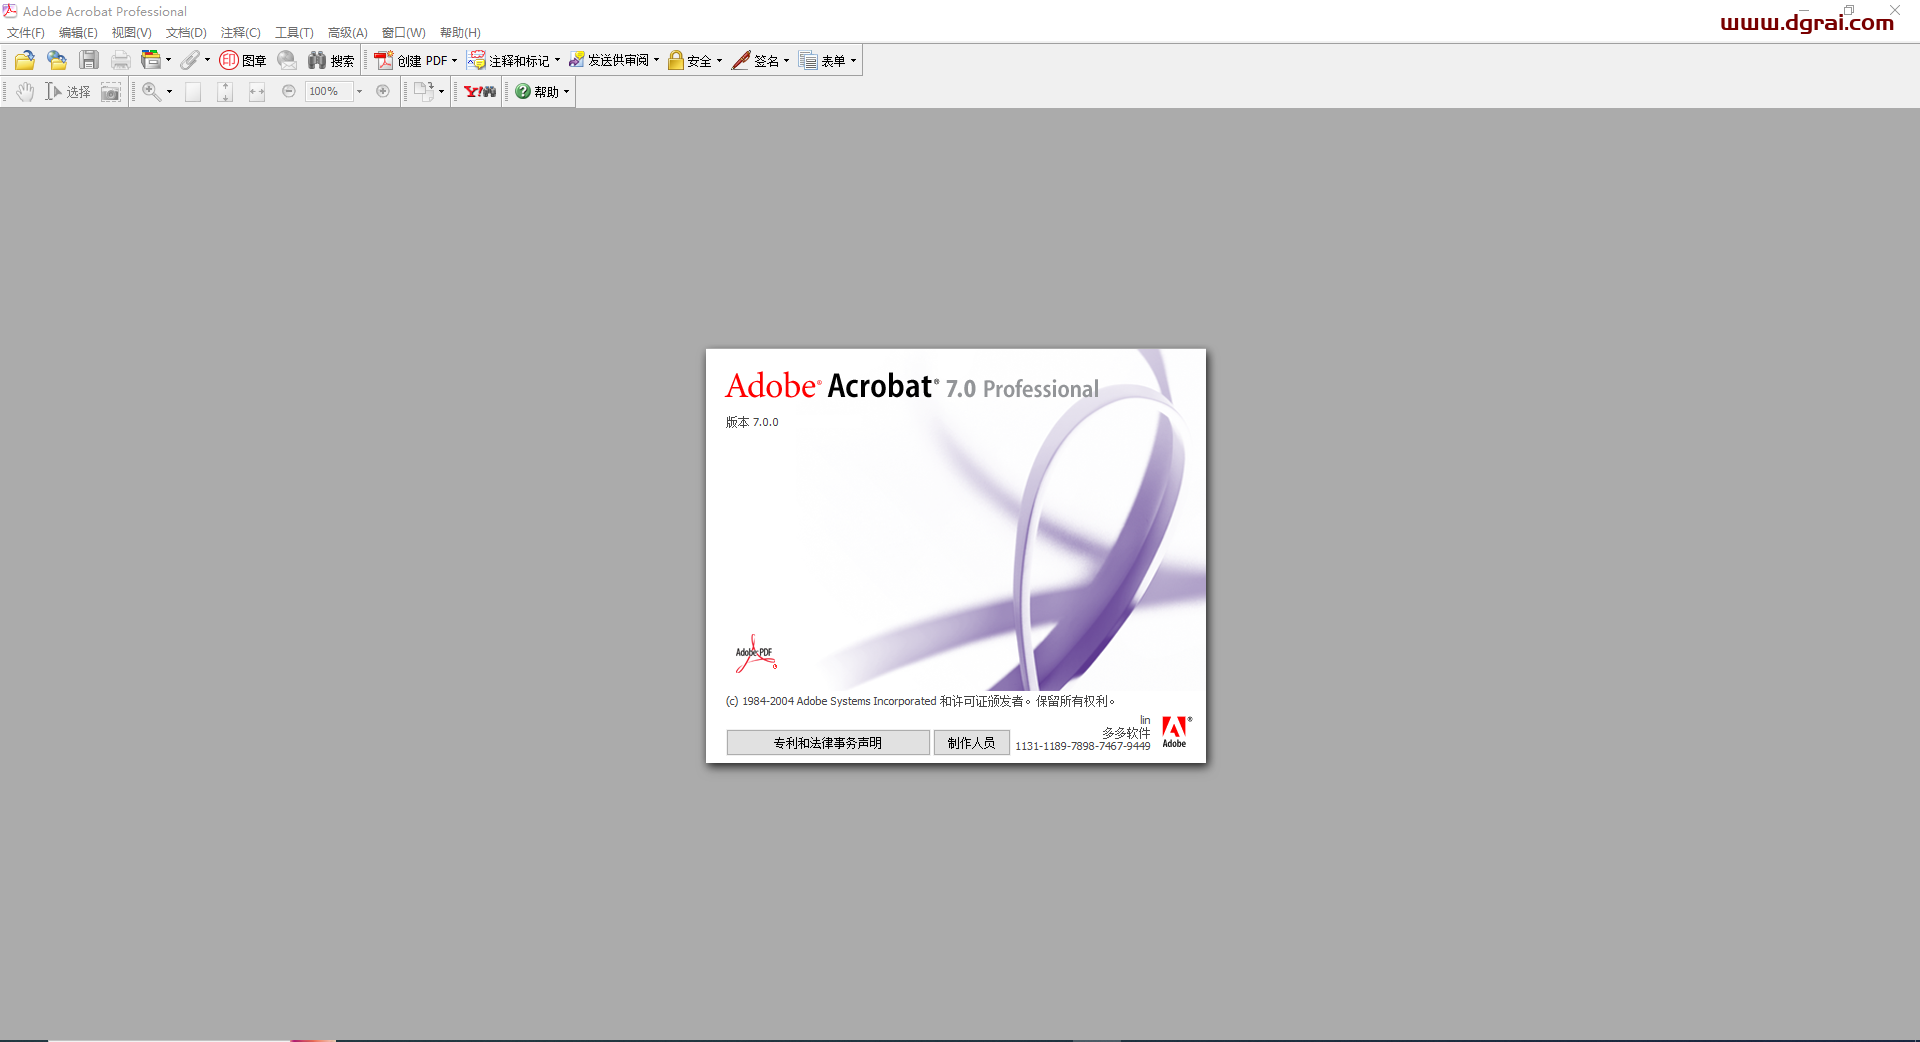Click the Open file folder icon
This screenshot has width=1920, height=1042.
(x=25, y=60)
